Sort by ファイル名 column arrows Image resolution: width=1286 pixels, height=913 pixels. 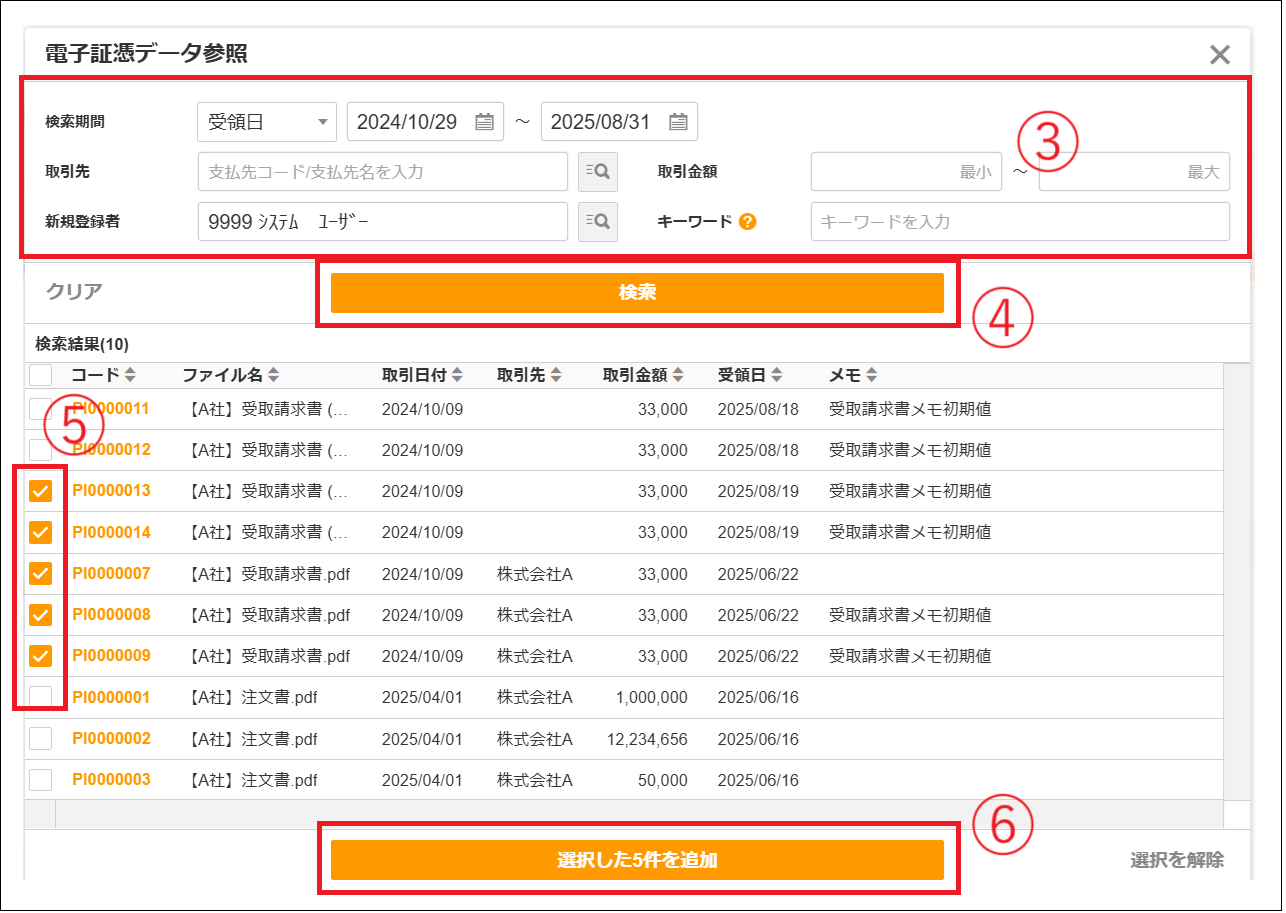(274, 375)
